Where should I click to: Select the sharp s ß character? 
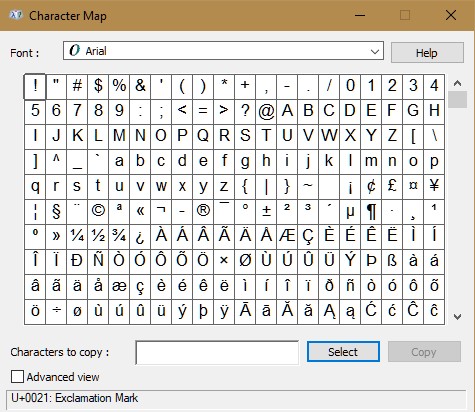(392, 262)
